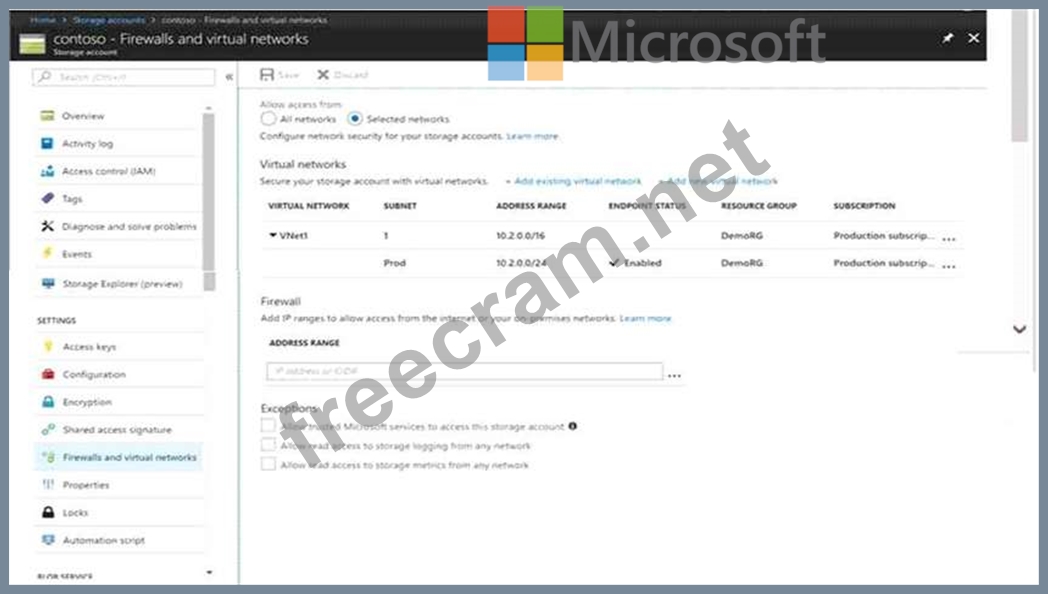Click the Automation script icon
1048x594 pixels.
pyautogui.click(x=48, y=540)
